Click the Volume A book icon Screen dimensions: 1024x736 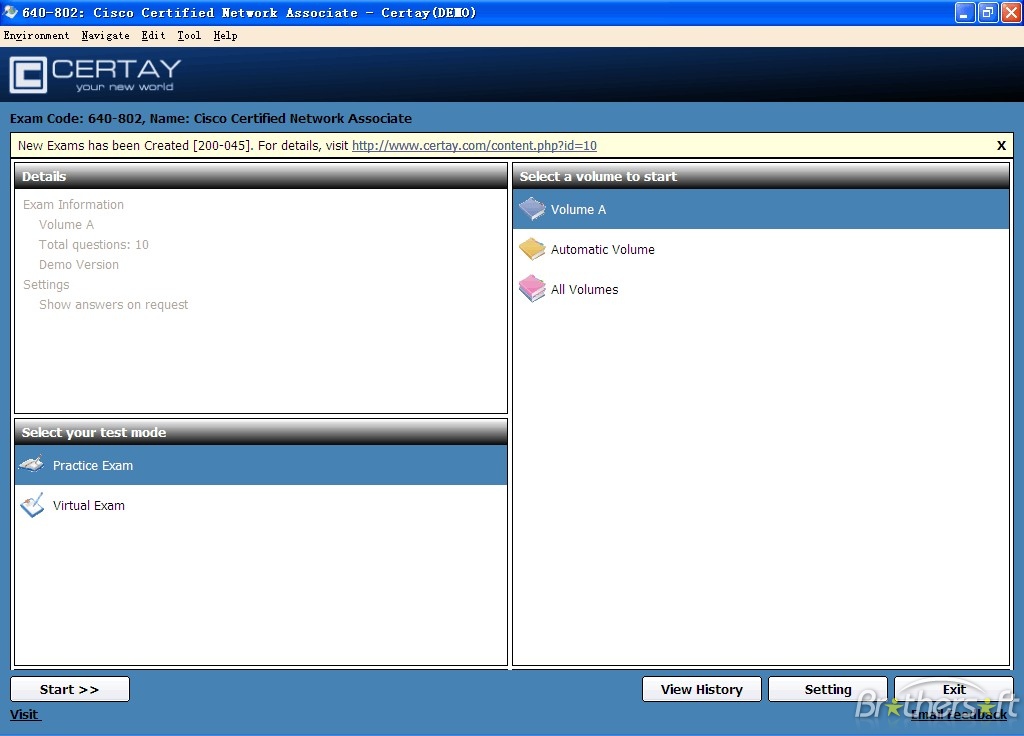coord(532,209)
